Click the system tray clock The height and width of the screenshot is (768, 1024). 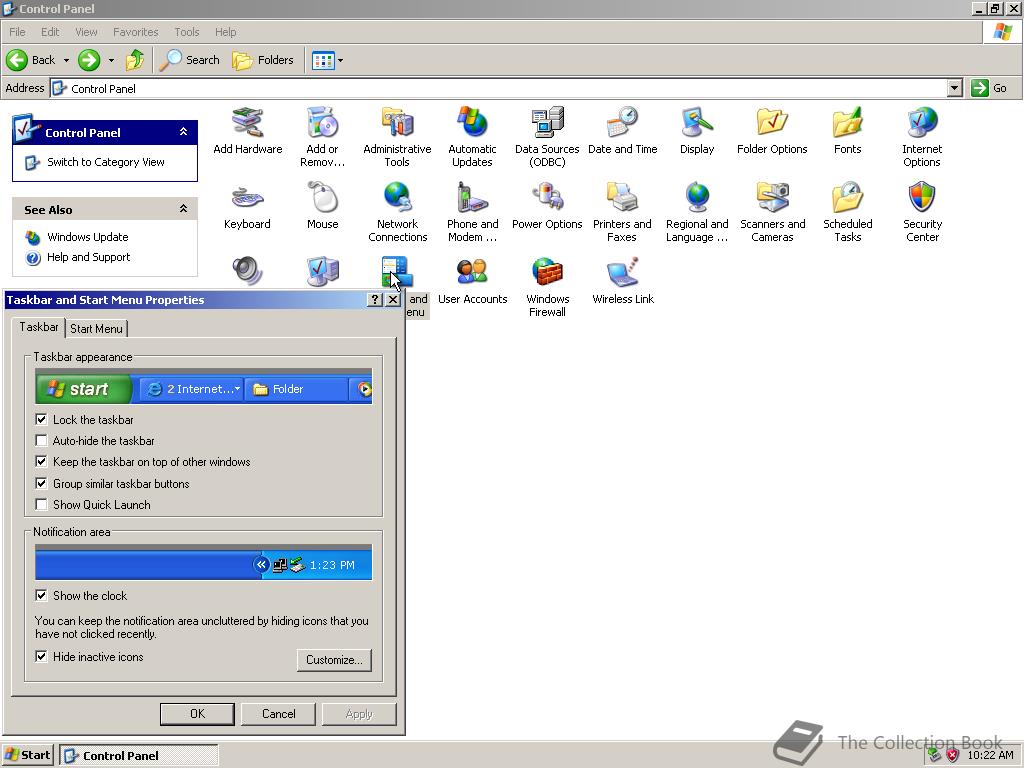[990, 755]
